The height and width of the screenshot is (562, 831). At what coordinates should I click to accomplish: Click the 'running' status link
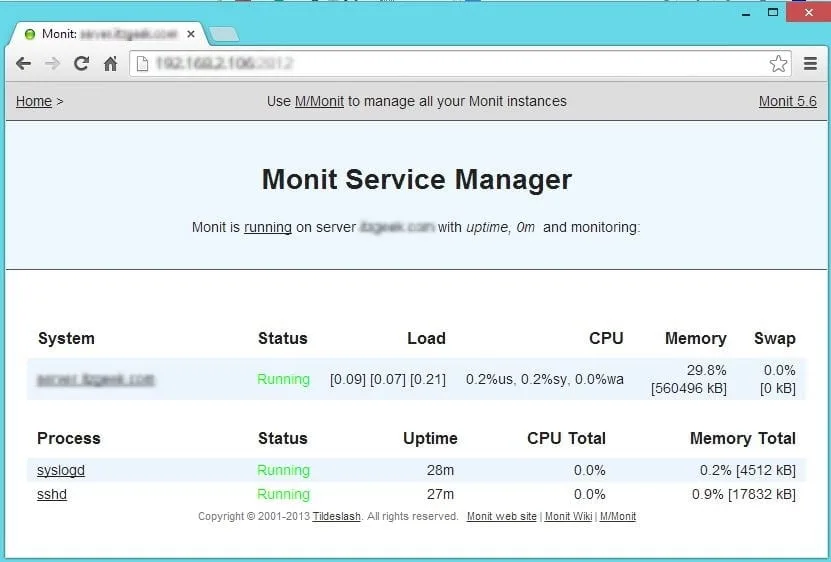tap(268, 227)
